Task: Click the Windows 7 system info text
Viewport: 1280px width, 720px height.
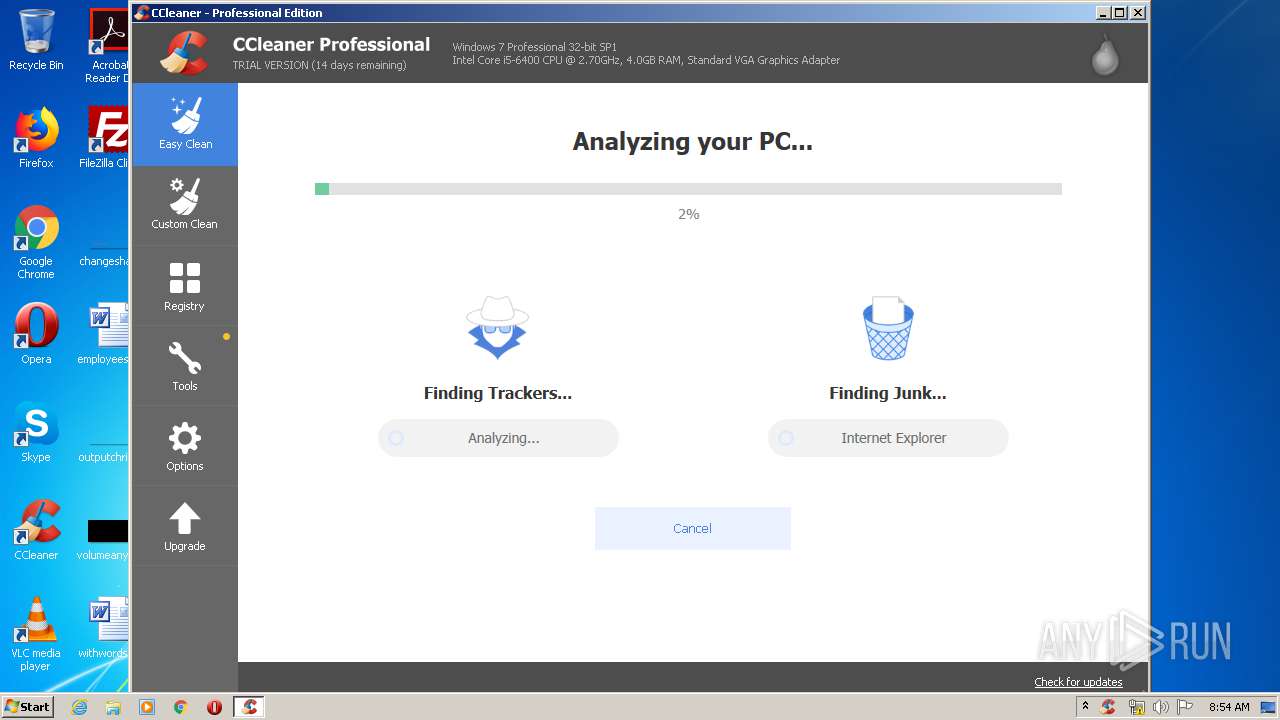Action: 534,47
